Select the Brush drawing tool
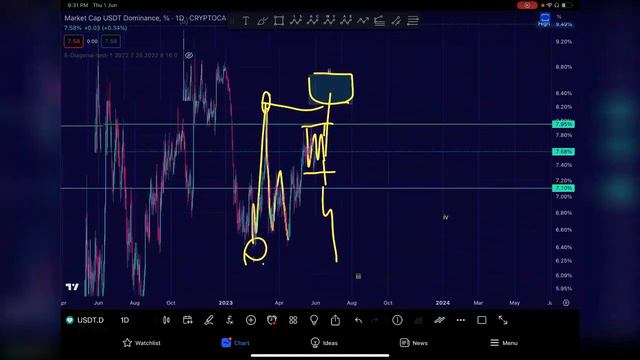Image resolution: width=640 pixels, height=360 pixels. (262, 21)
